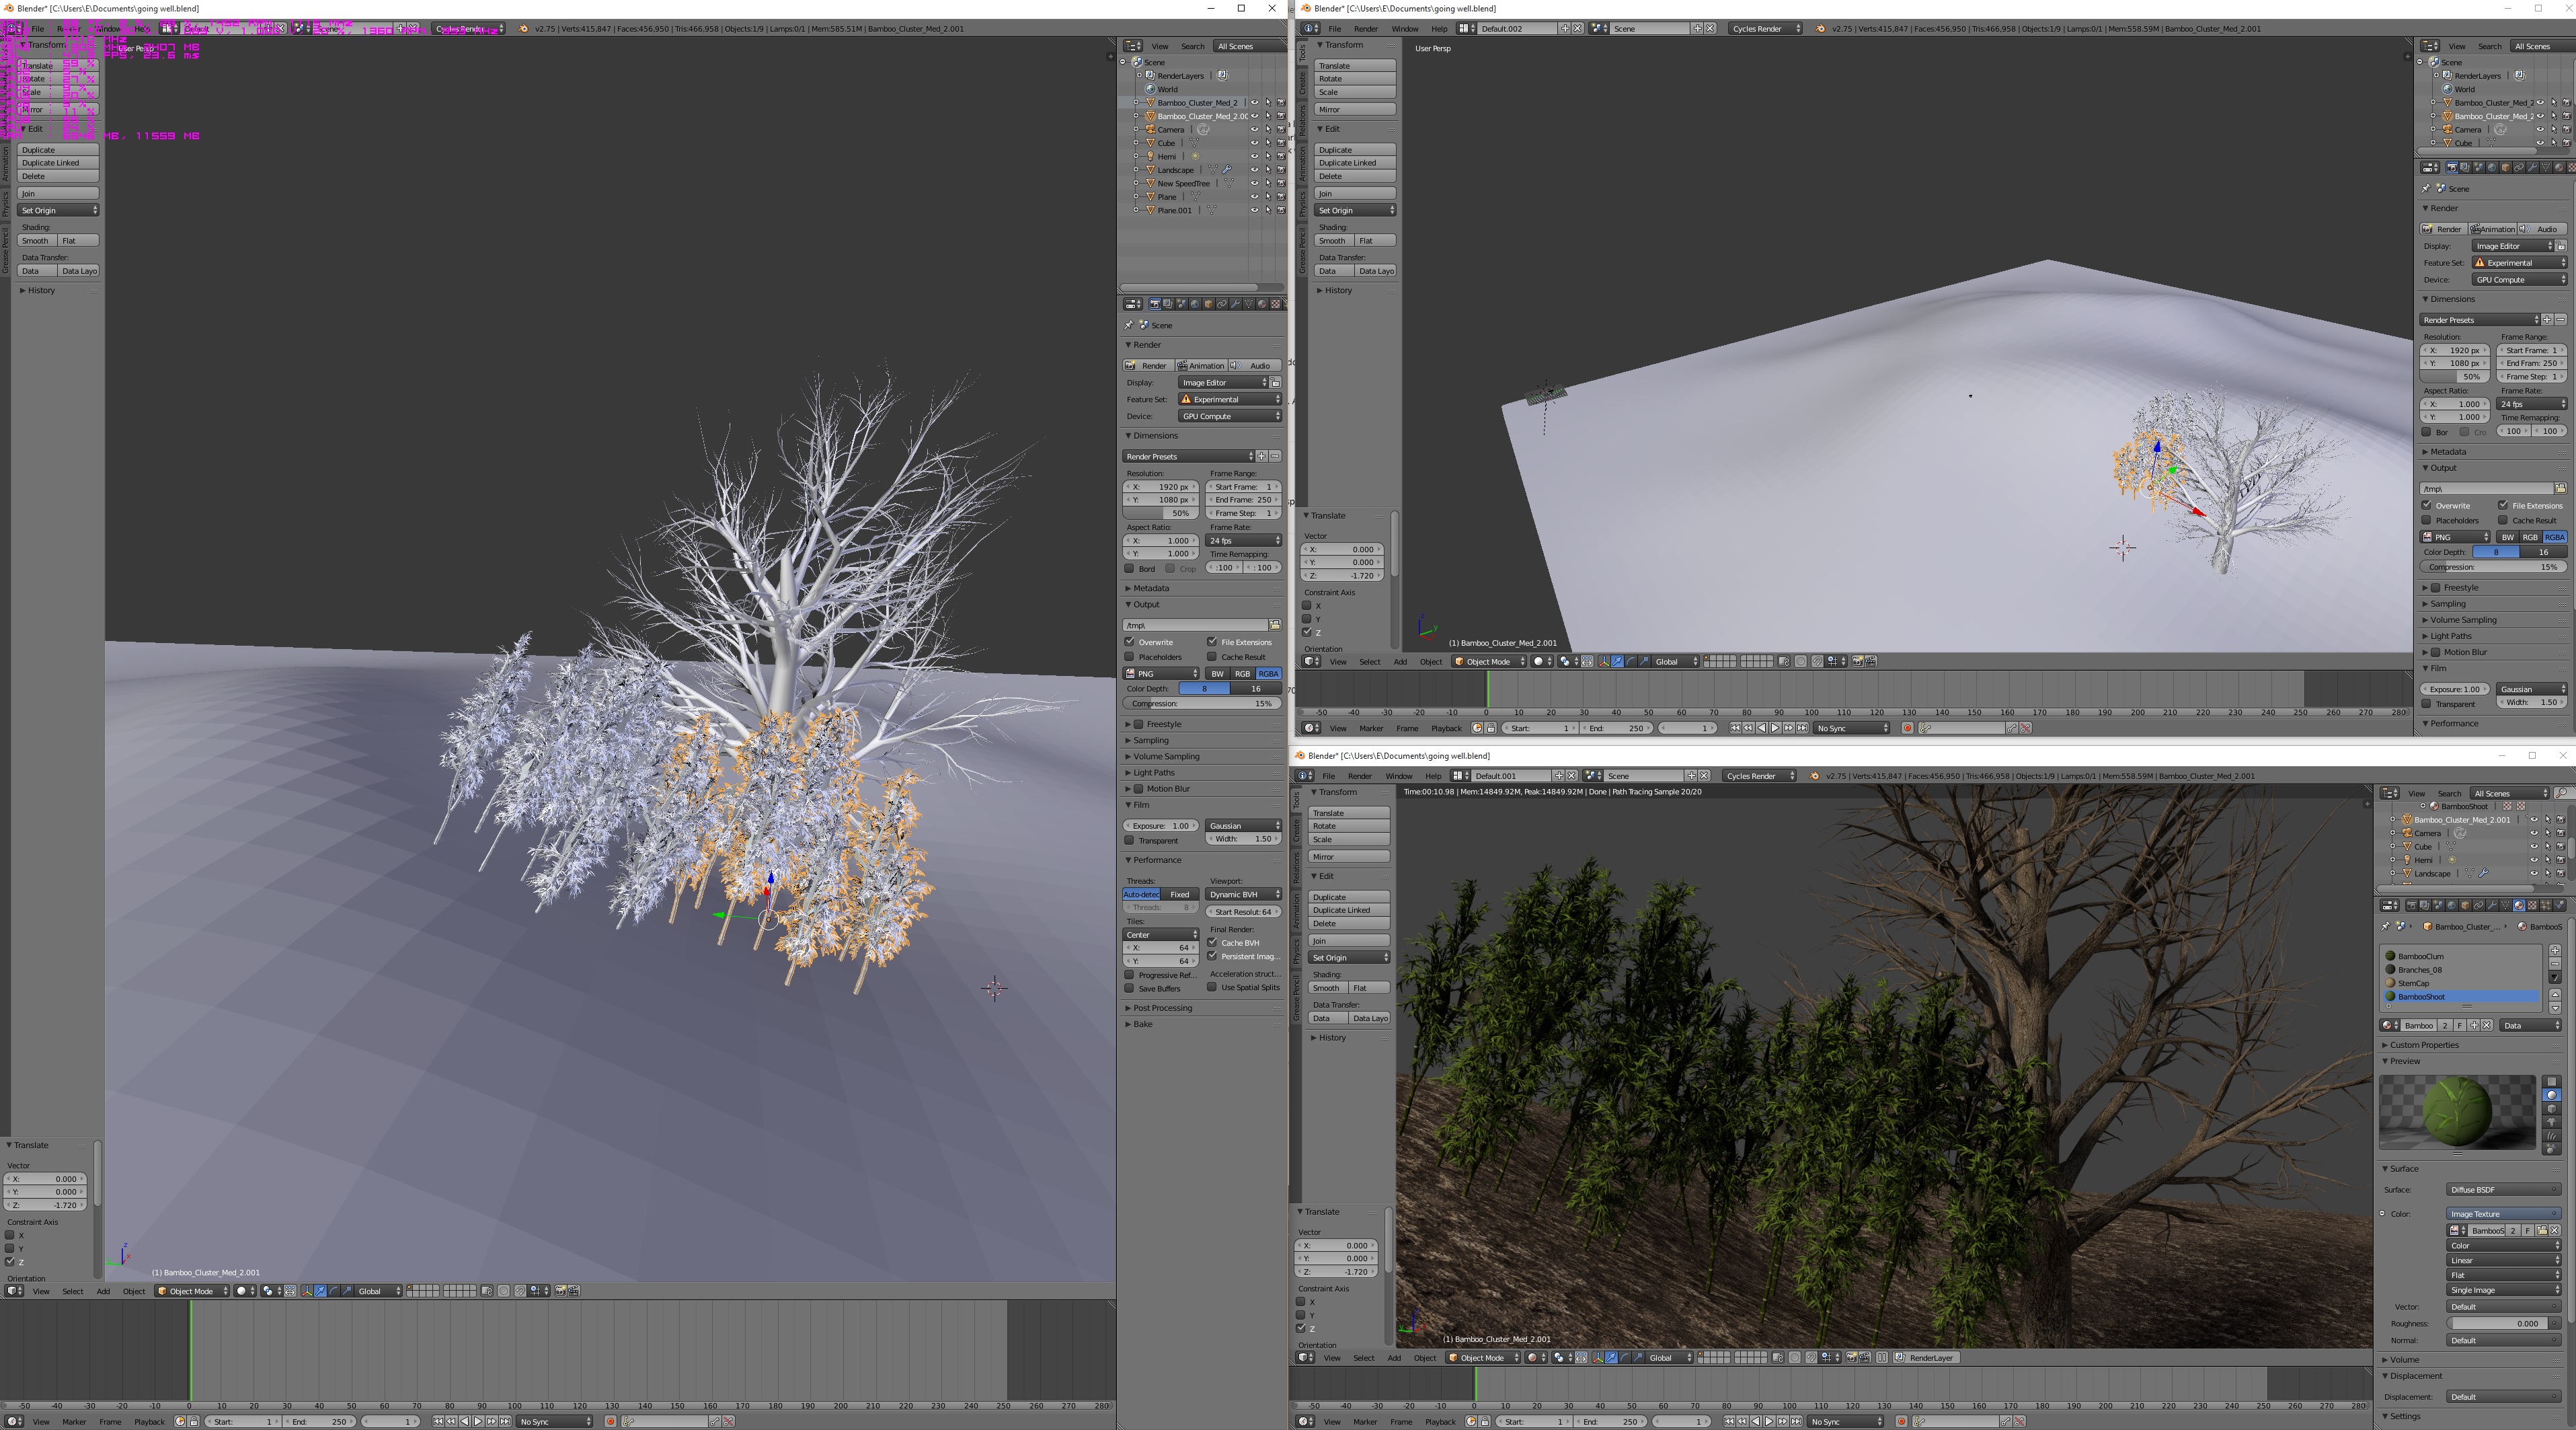Toggle the 3D manipulator icon in the left viewport header
Screen dimensions: 2576x1430
pyautogui.click(x=307, y=1291)
